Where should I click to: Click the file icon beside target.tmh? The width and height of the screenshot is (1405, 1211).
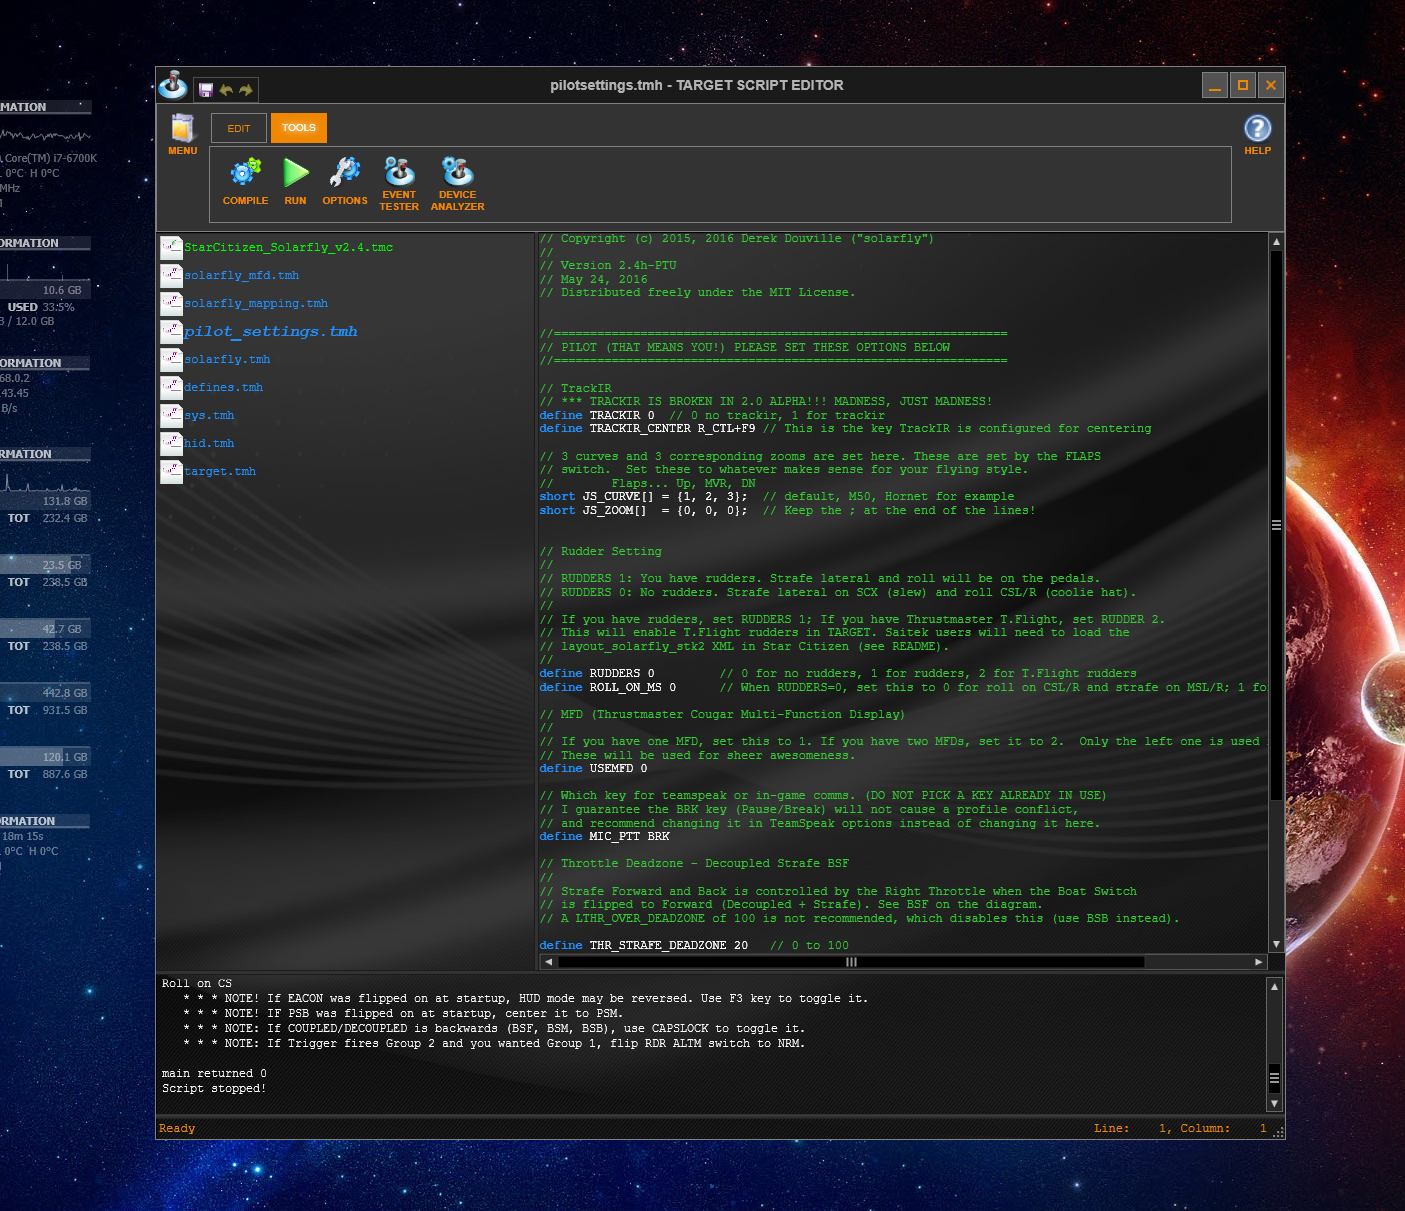(172, 471)
